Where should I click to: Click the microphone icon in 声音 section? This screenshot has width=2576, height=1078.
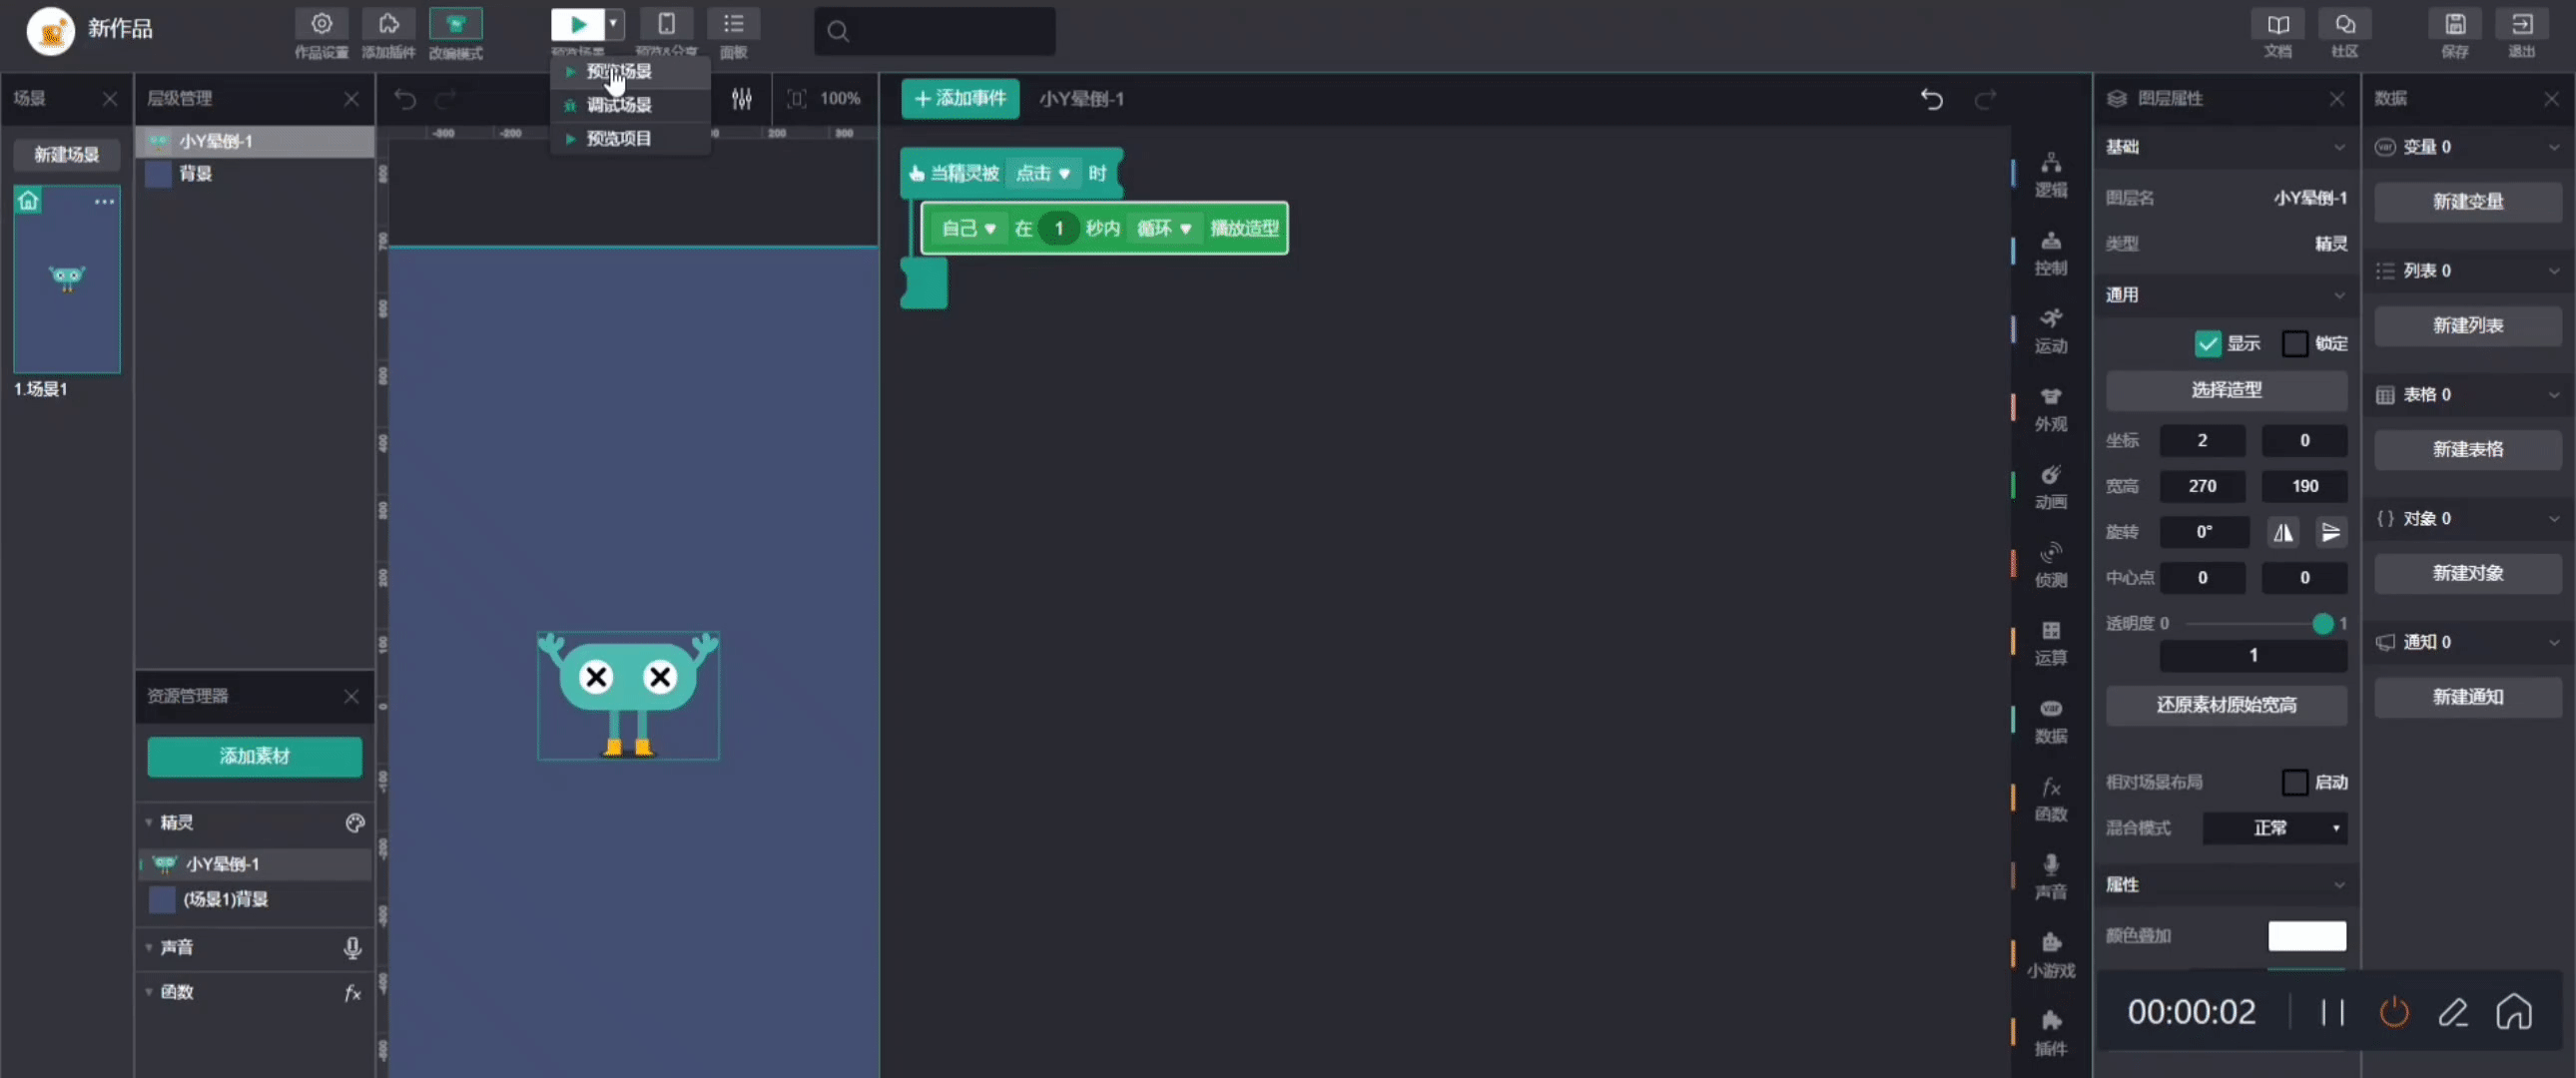coord(352,947)
